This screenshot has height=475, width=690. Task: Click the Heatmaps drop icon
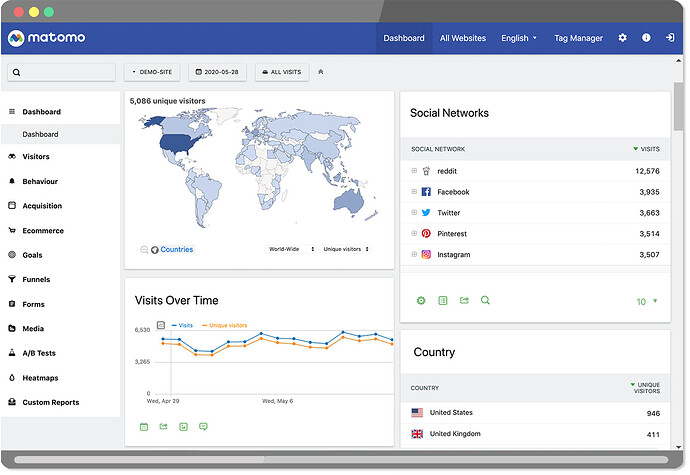point(12,378)
